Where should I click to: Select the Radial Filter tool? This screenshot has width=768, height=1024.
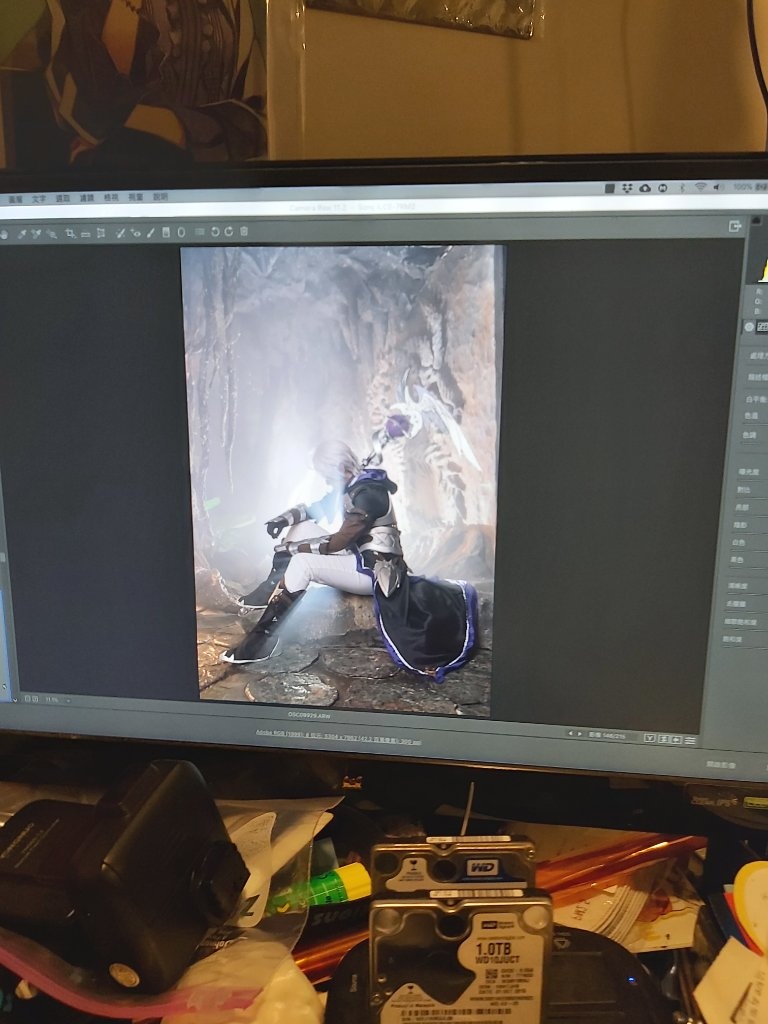click(x=181, y=232)
